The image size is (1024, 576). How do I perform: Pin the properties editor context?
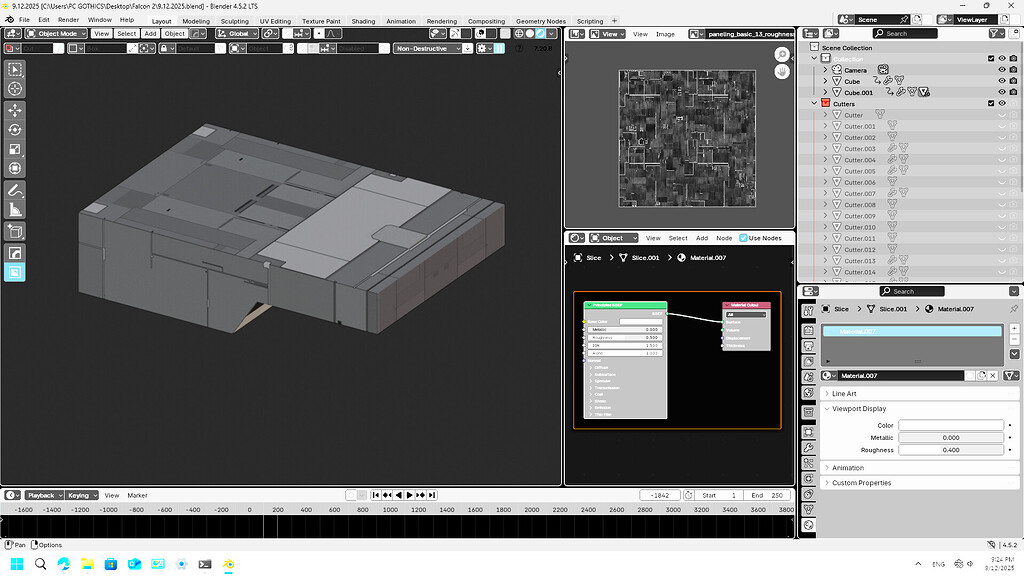pyautogui.click(x=1014, y=309)
